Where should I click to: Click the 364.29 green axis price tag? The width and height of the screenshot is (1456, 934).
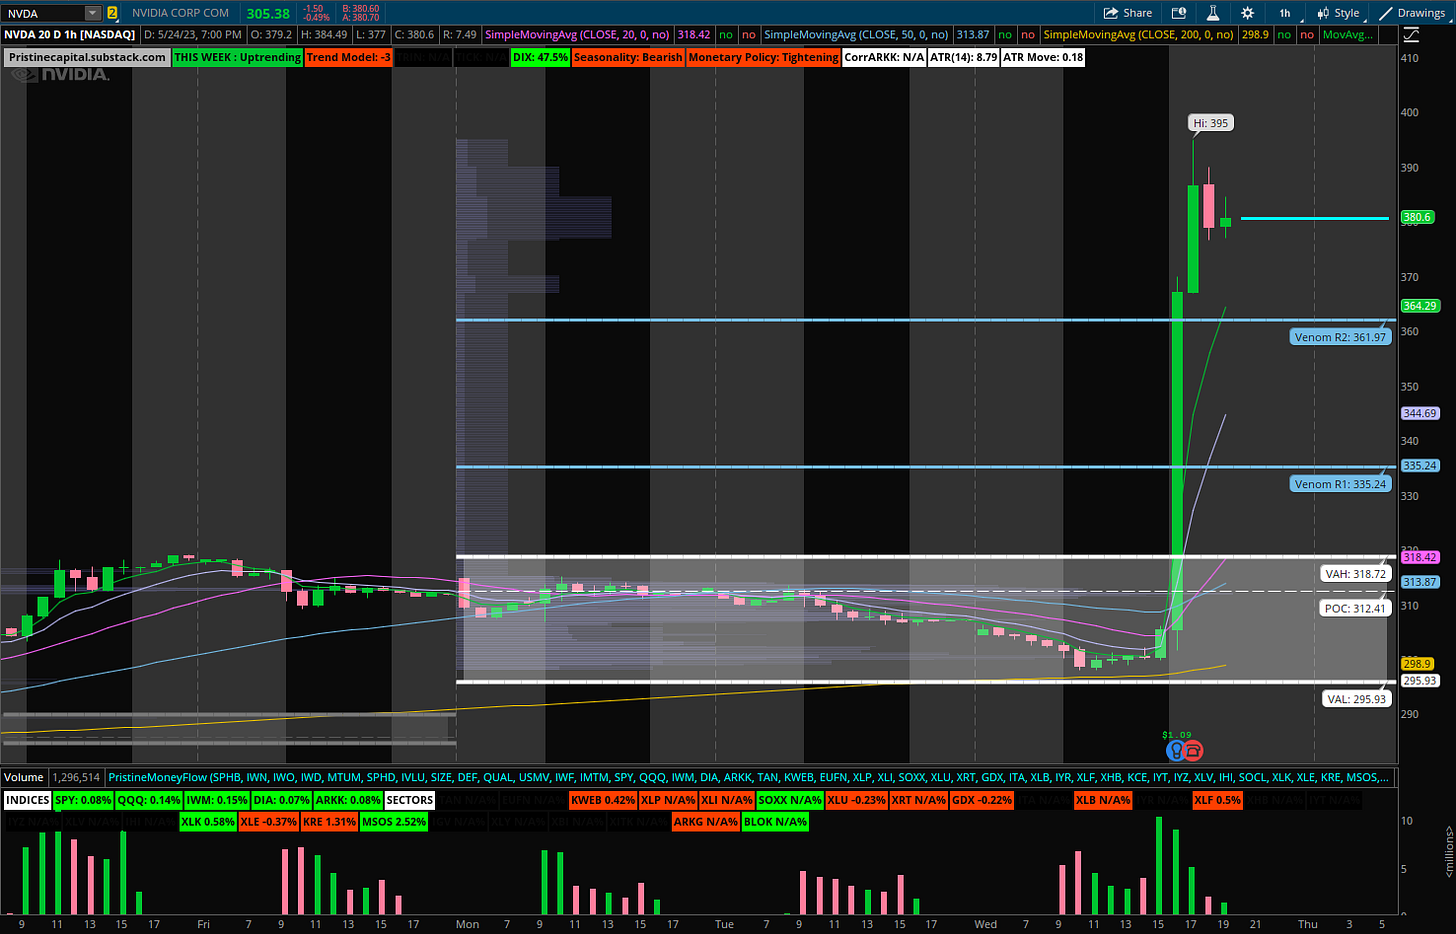coord(1419,306)
